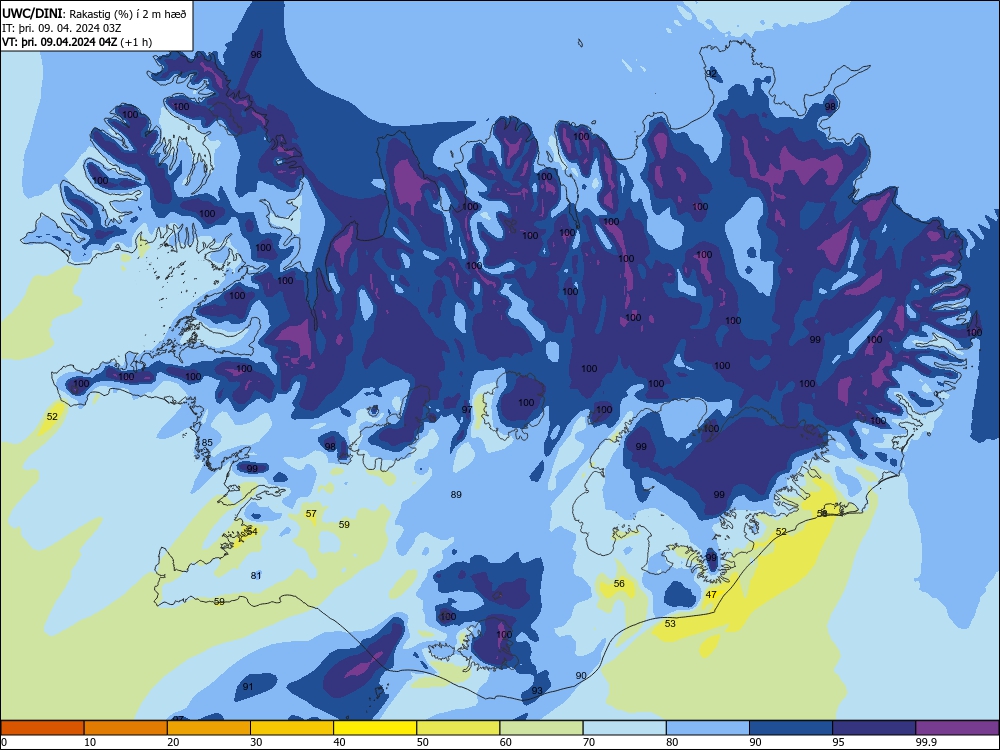This screenshot has width=1000, height=750.
Task: Click the legend tick label '95'
Action: click(x=839, y=742)
